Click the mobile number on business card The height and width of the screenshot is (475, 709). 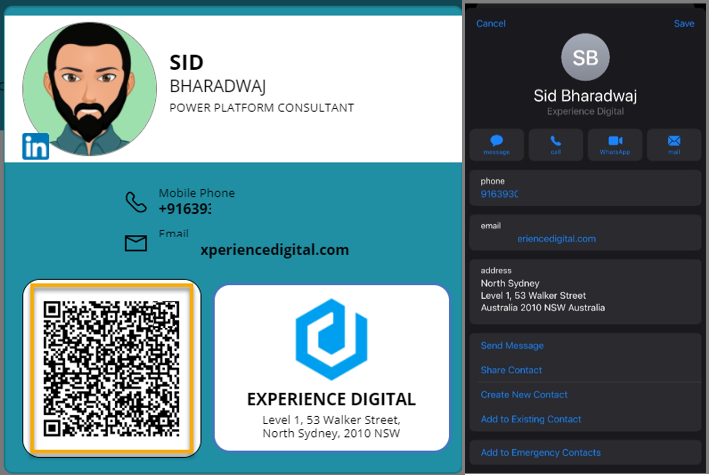pos(184,209)
